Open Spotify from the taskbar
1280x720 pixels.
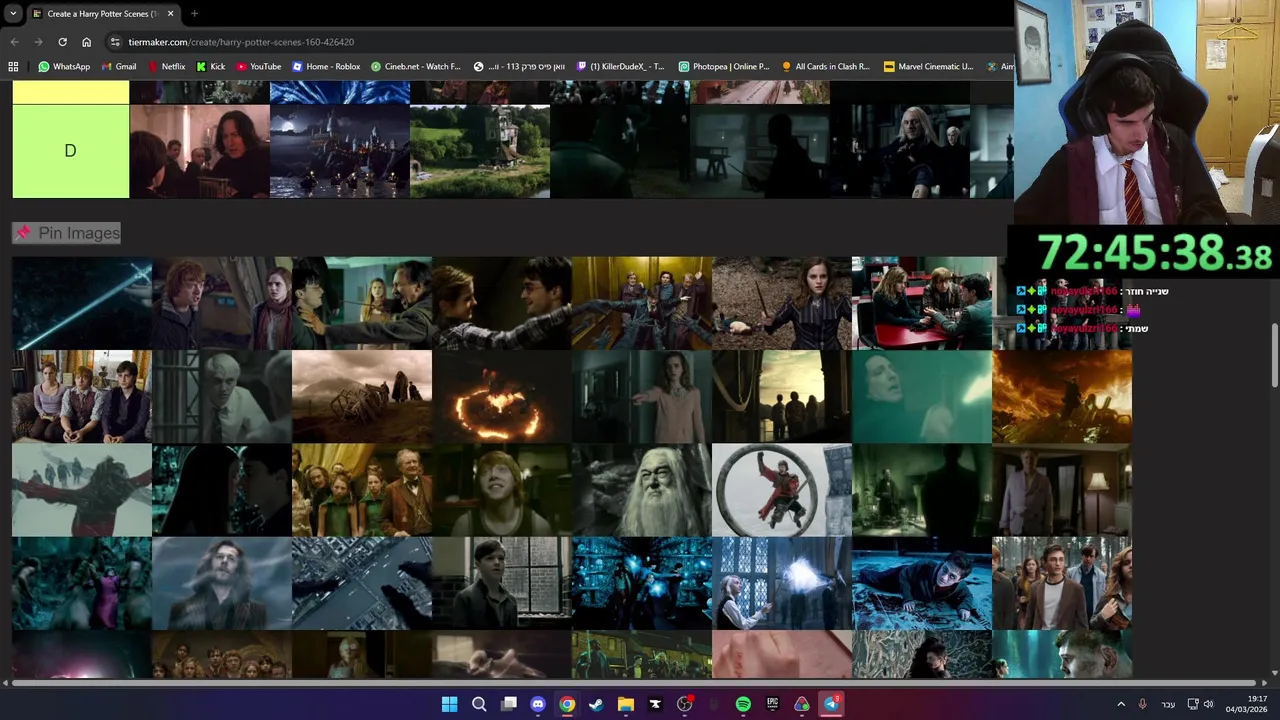tap(743, 704)
